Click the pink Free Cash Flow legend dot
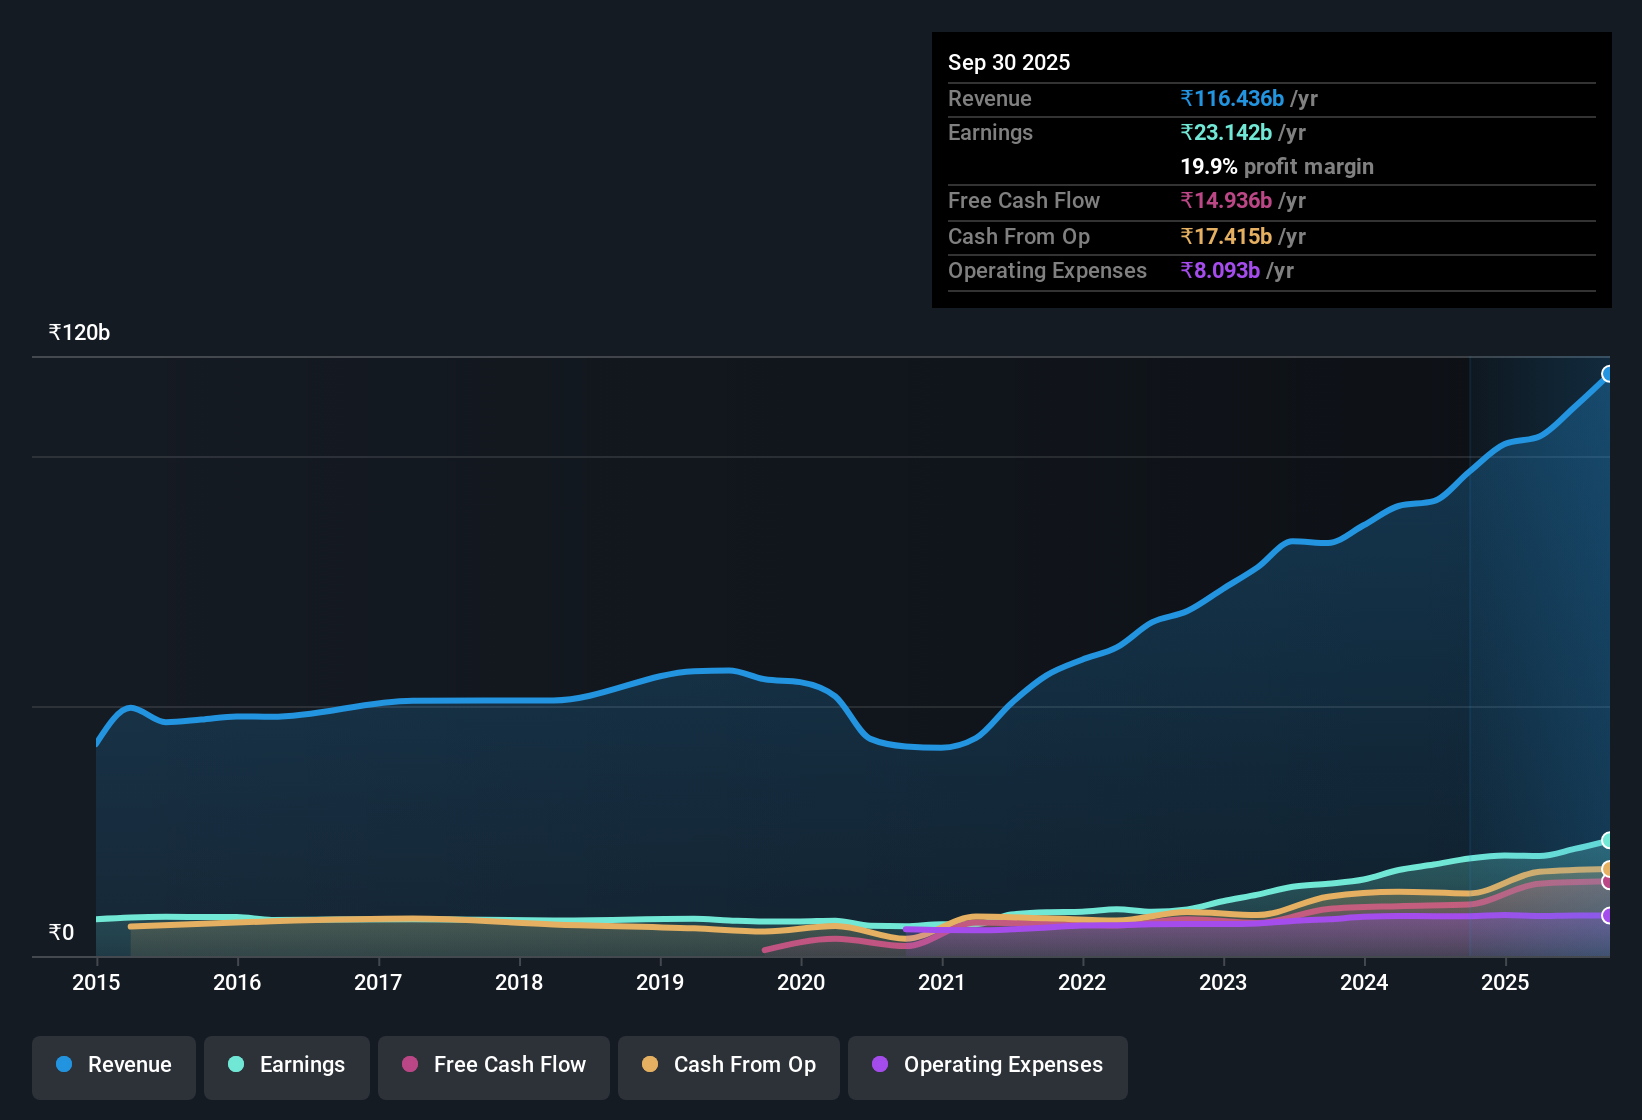The image size is (1642, 1120). click(410, 1065)
